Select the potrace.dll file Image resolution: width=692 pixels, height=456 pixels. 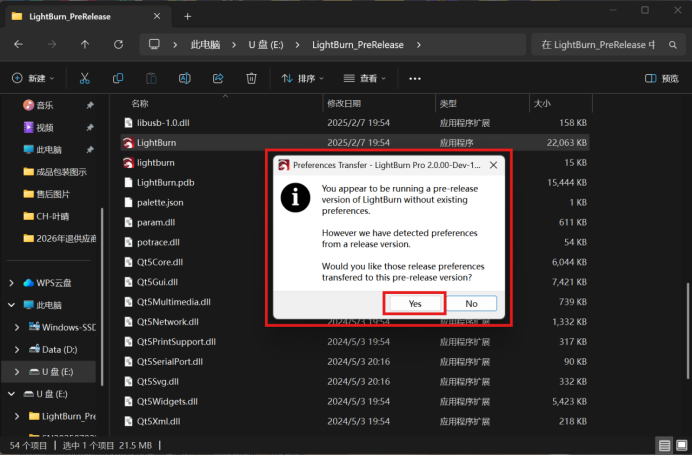(158, 242)
